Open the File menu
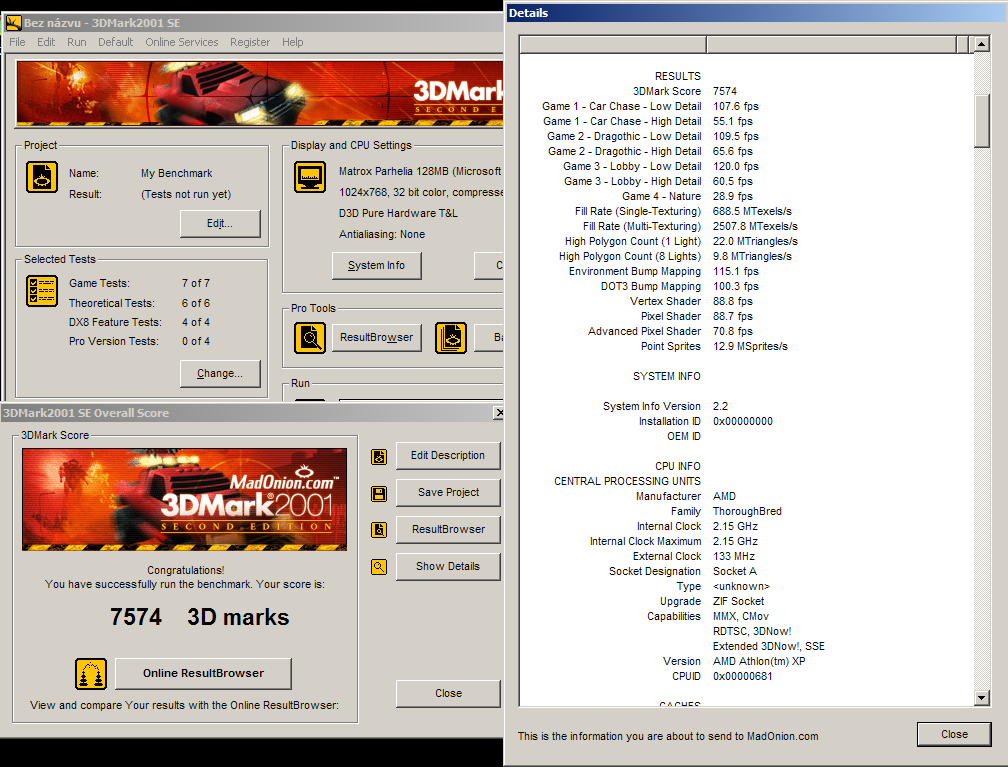This screenshot has height=767, width=1008. click(x=17, y=42)
